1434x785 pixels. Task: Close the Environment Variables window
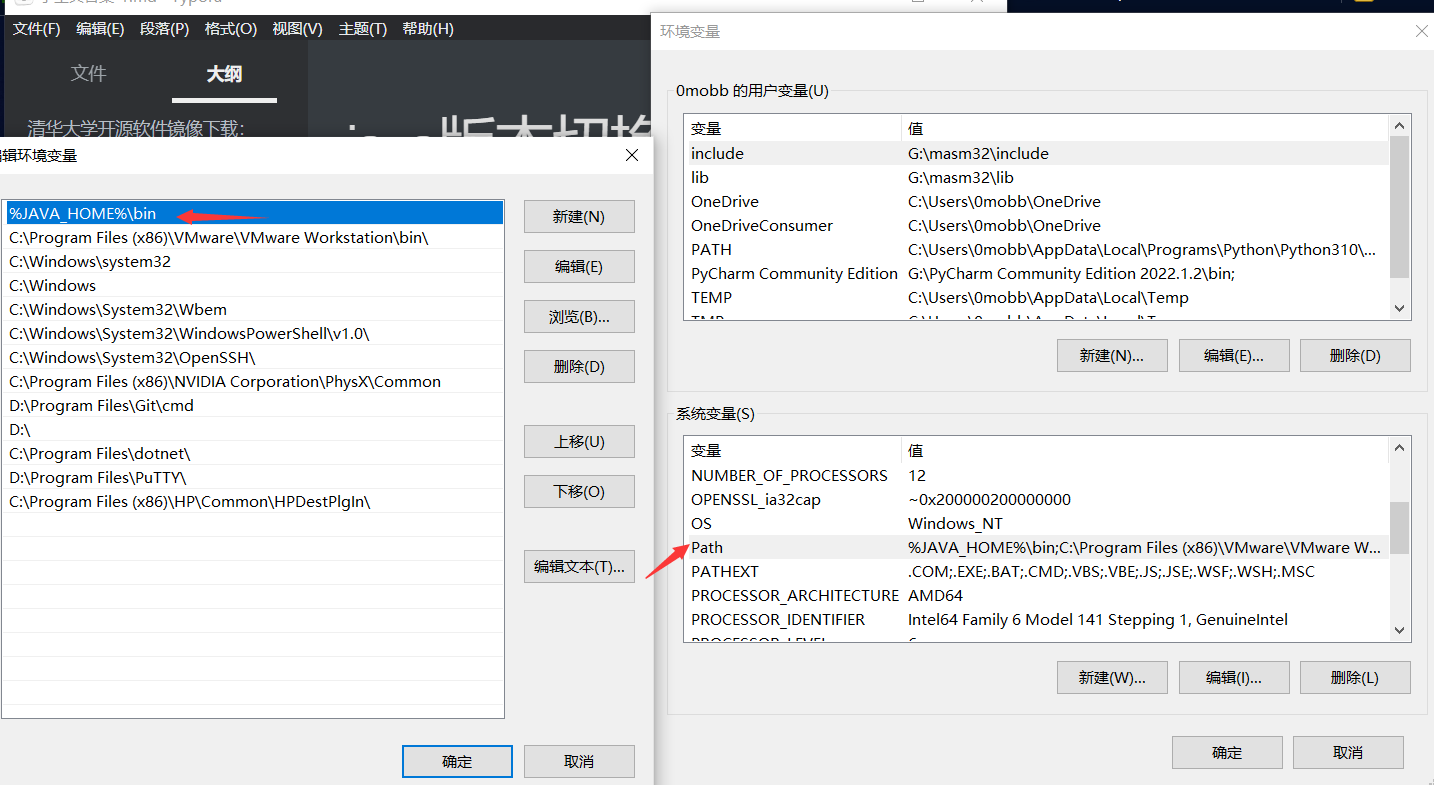click(1421, 31)
